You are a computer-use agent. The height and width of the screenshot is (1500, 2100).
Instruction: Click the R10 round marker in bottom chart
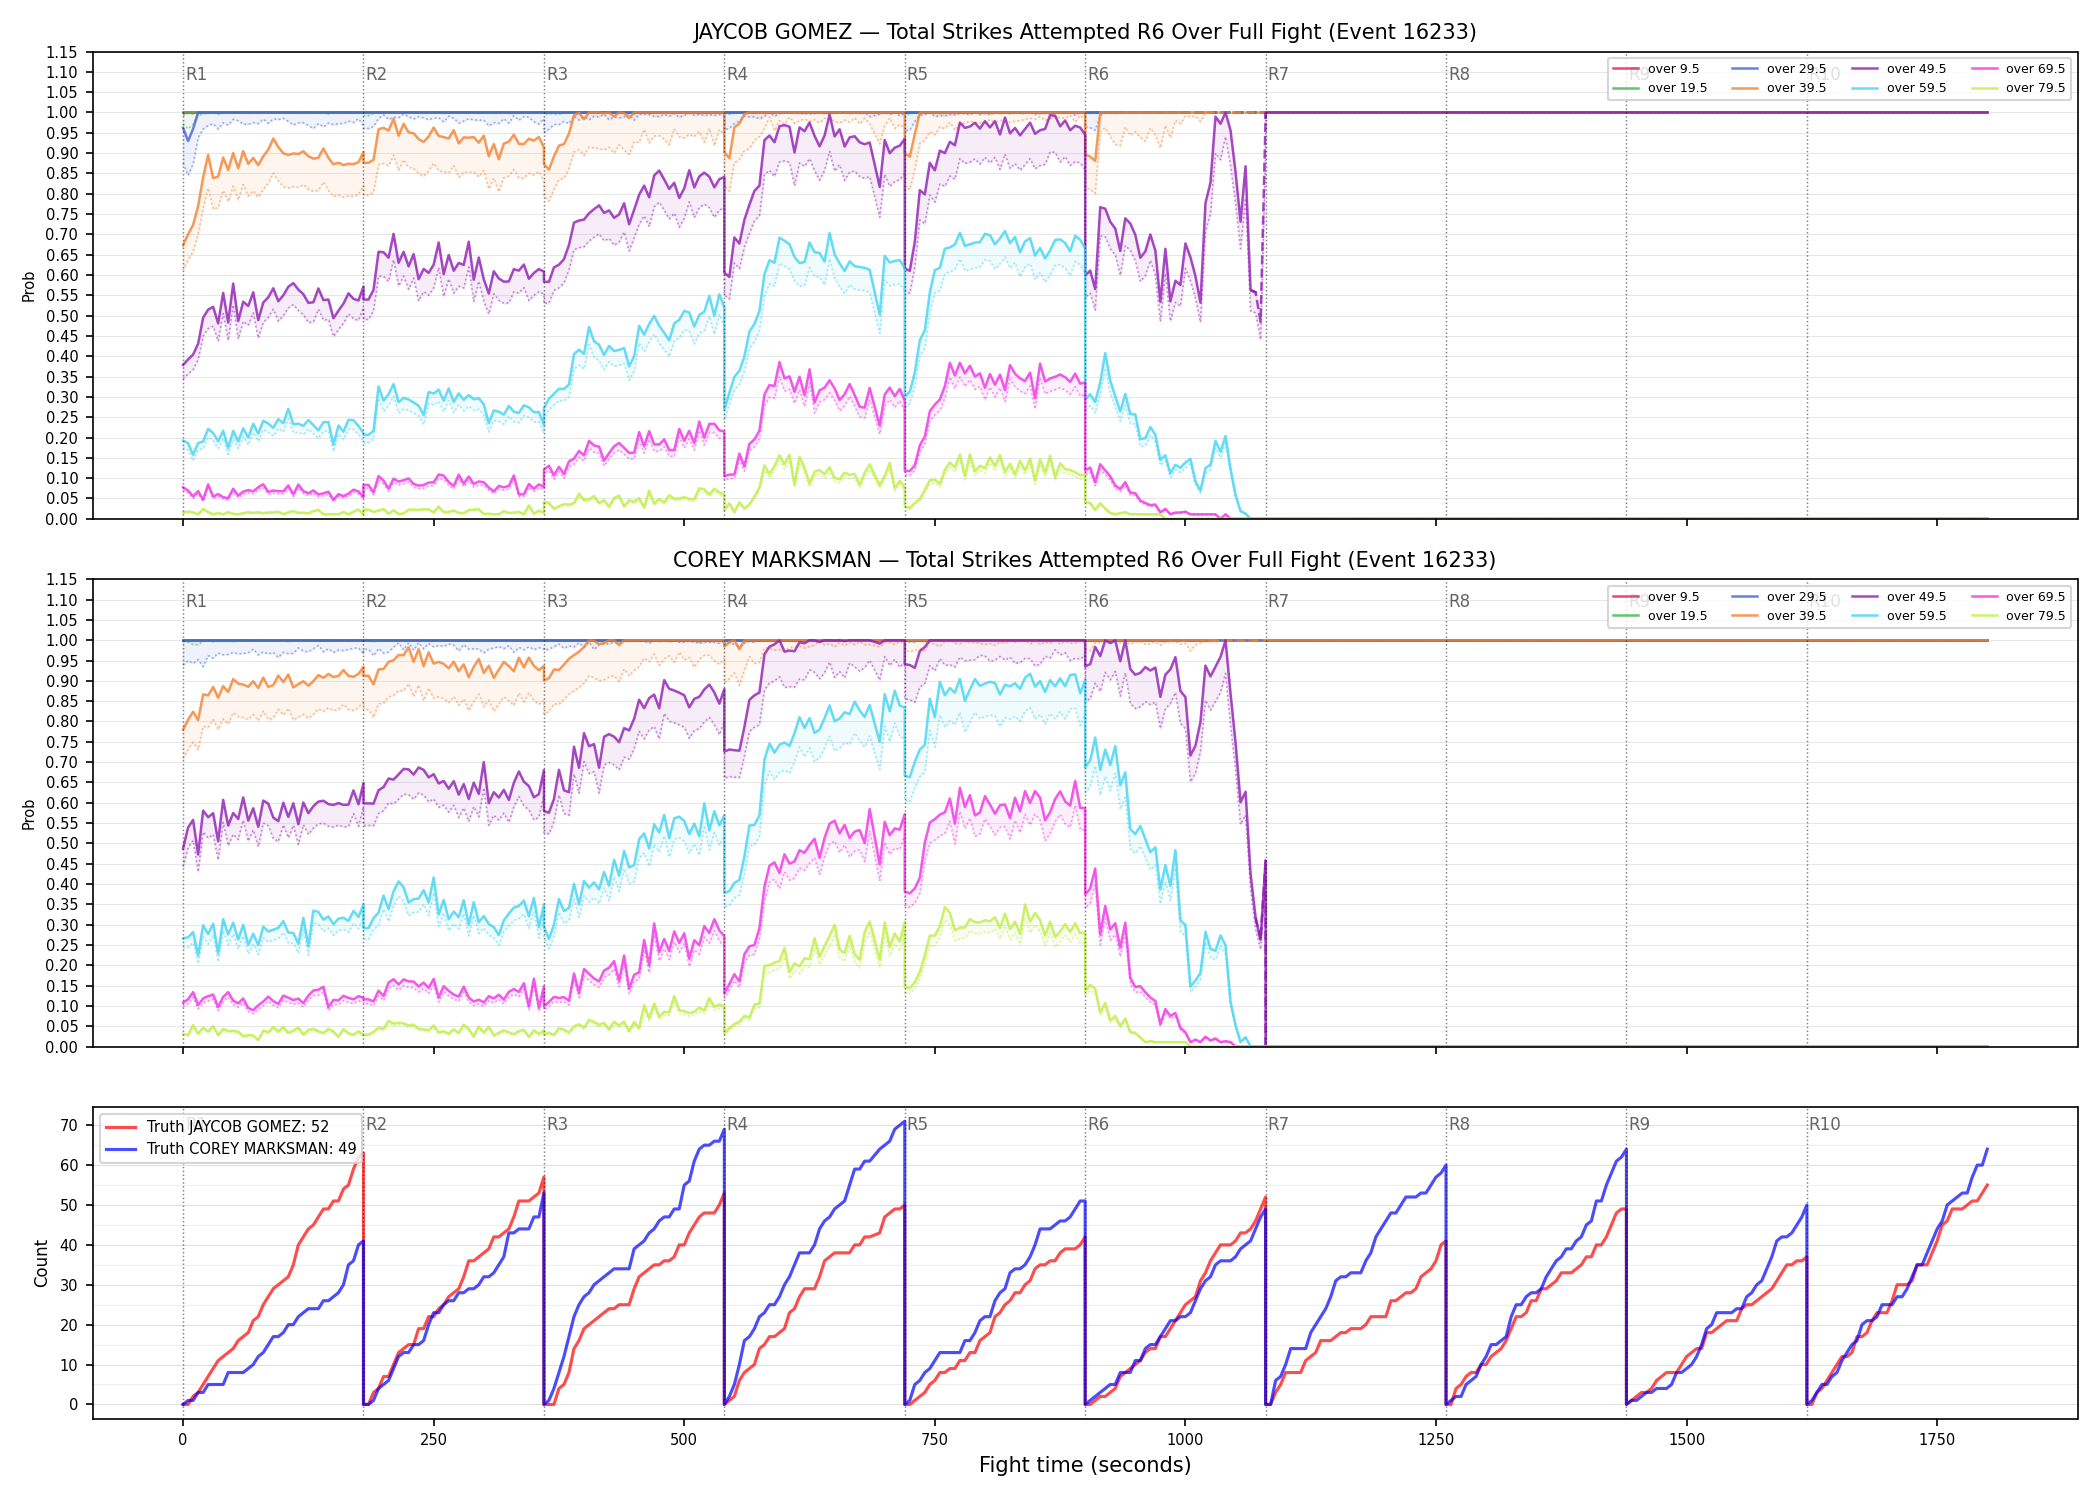(x=1824, y=1124)
